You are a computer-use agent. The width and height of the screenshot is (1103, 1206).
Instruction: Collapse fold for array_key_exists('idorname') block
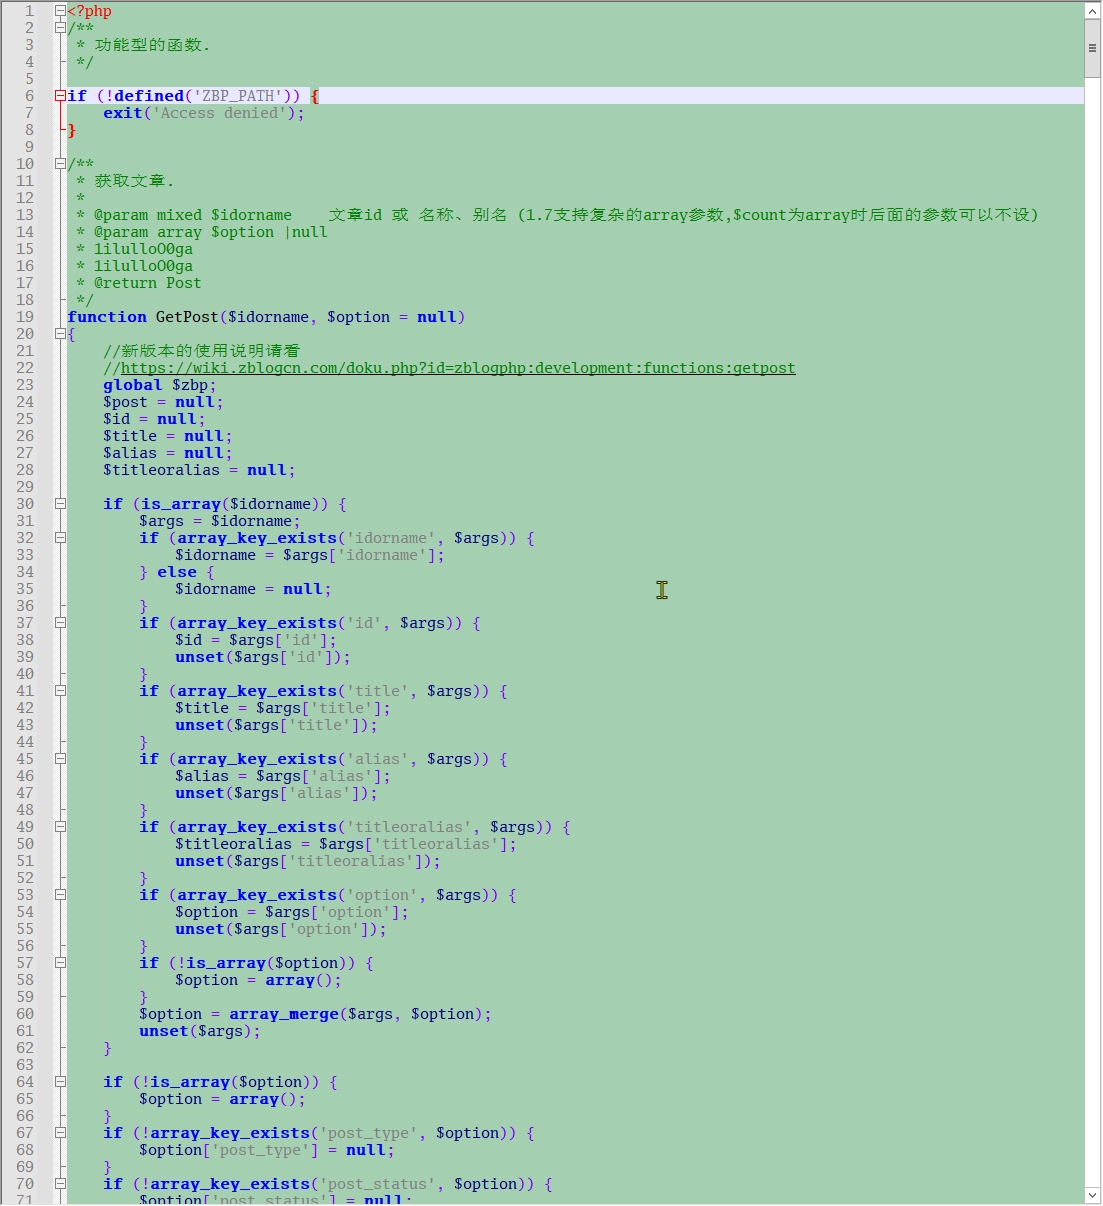pos(60,538)
